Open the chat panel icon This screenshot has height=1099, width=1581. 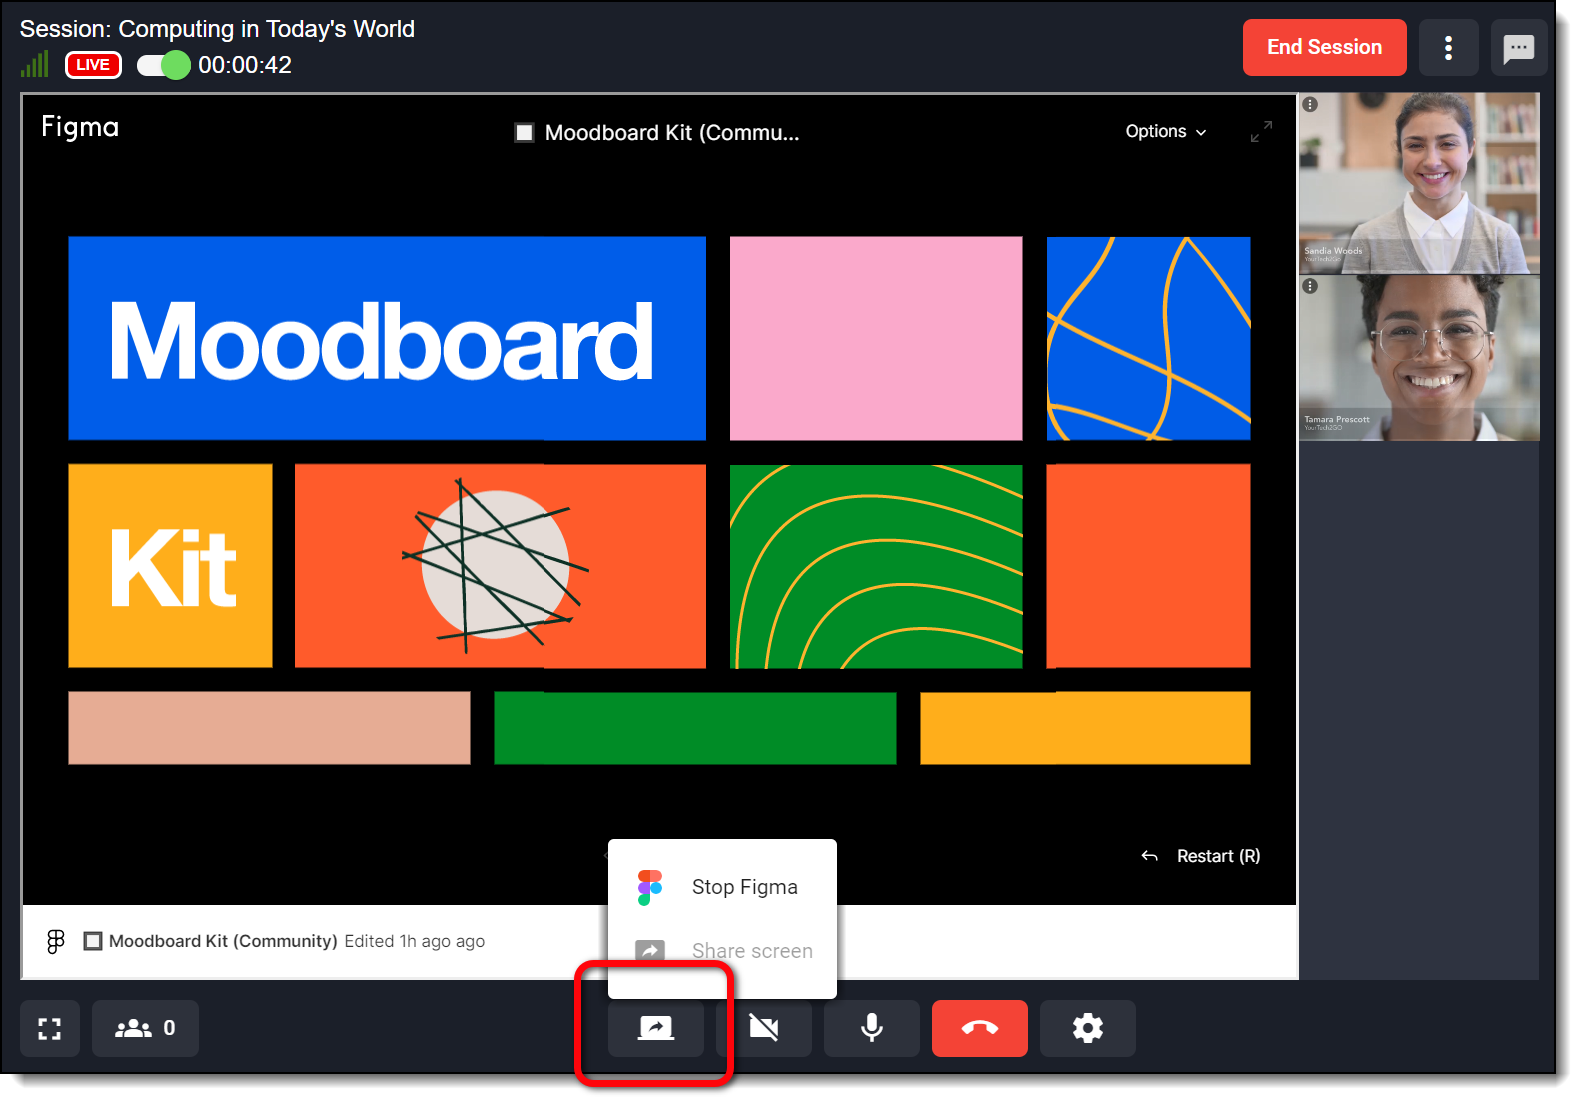(x=1518, y=48)
